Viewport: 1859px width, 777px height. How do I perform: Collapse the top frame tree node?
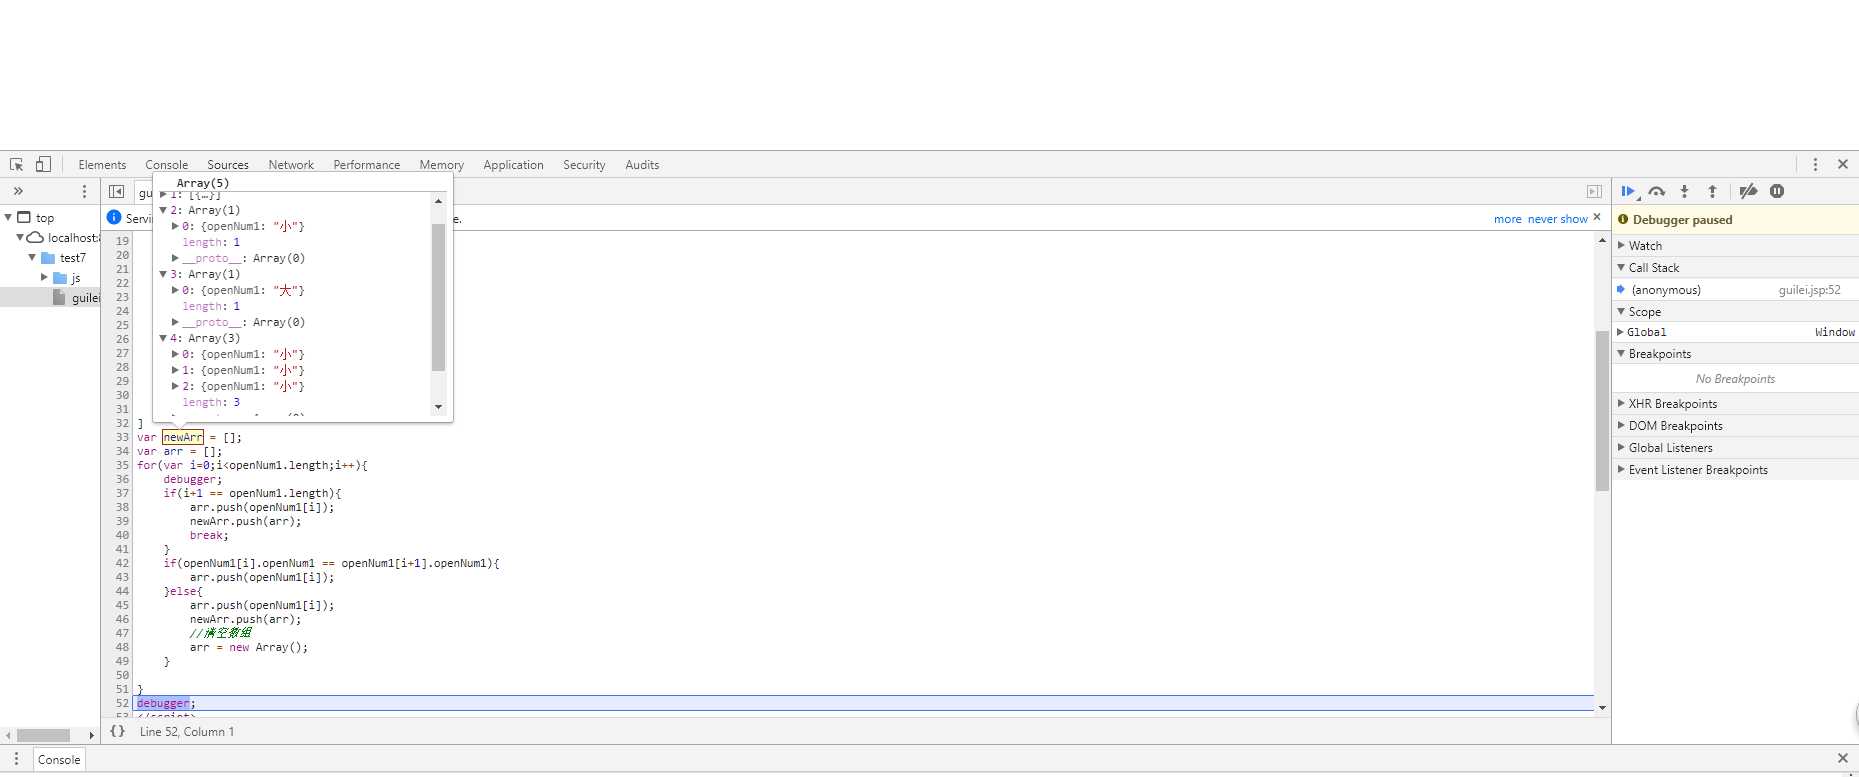[x=9, y=217]
